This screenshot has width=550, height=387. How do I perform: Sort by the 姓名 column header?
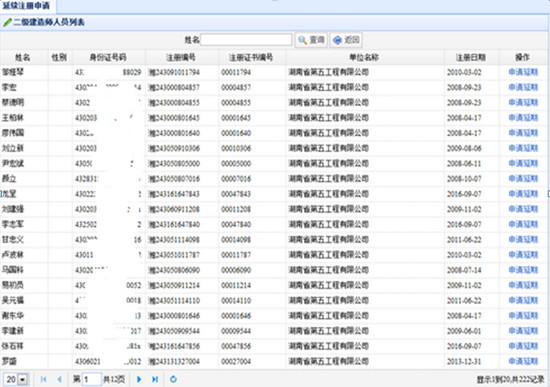[23, 58]
